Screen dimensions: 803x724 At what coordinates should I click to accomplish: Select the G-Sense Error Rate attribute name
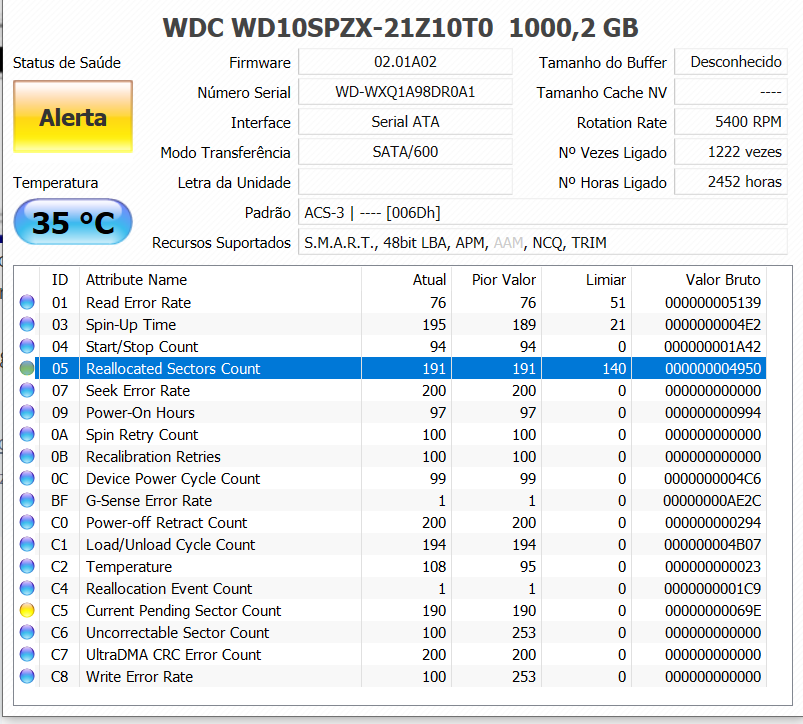(x=149, y=501)
